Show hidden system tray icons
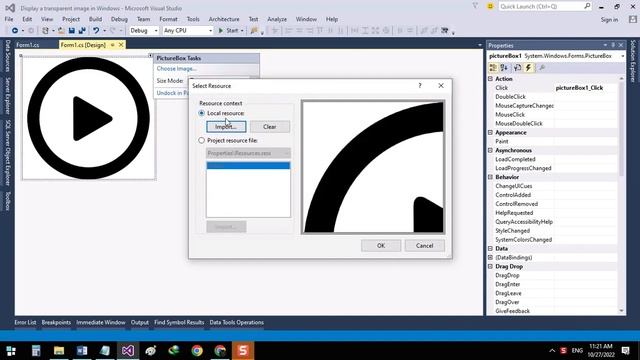Screen dimensions: 640x360 coord(552,351)
